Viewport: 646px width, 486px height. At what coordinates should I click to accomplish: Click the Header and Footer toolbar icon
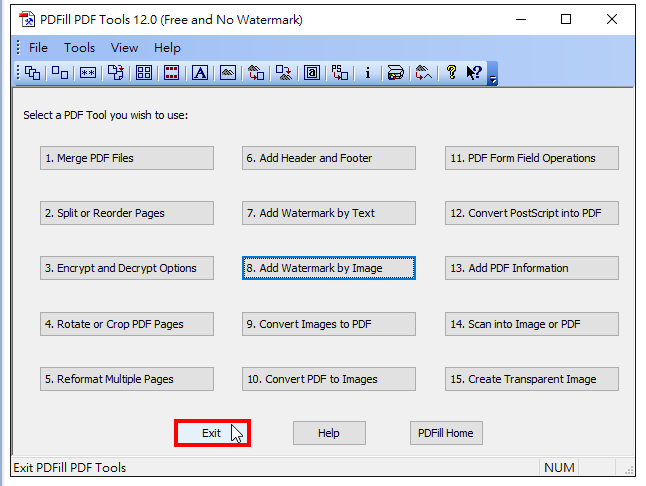[x=171, y=73]
